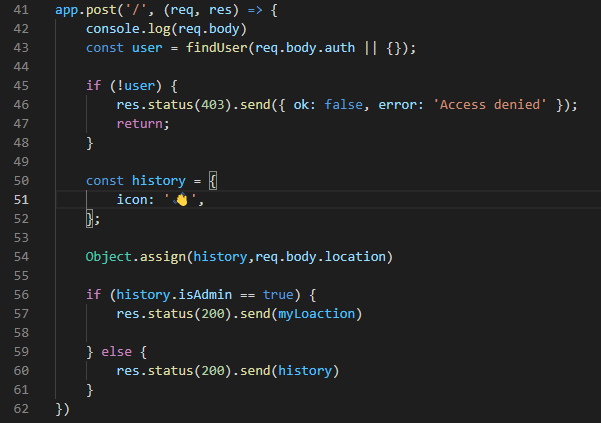
Task: Click line number 60 in the gutter
Action: [21, 371]
